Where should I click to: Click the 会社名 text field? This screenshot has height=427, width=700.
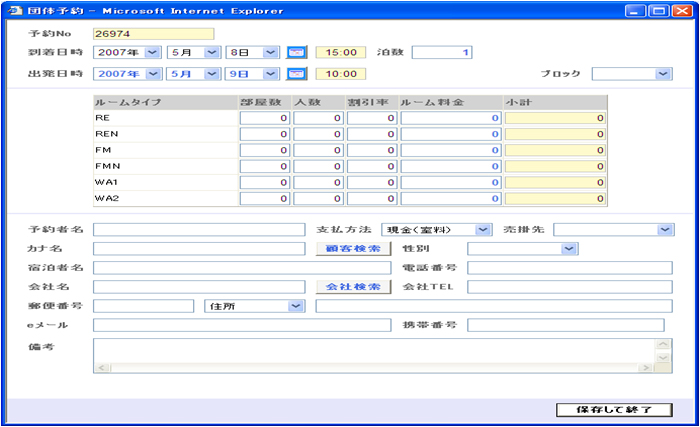(x=199, y=287)
